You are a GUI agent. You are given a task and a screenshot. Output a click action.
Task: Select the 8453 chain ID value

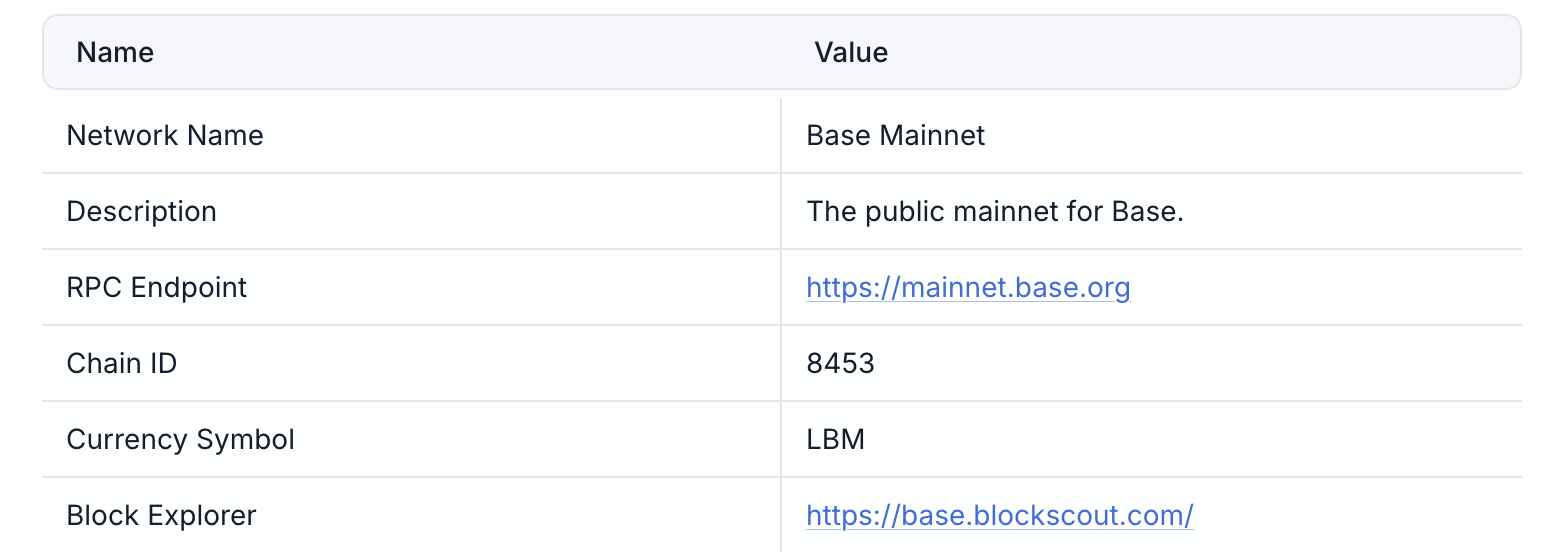tap(840, 364)
